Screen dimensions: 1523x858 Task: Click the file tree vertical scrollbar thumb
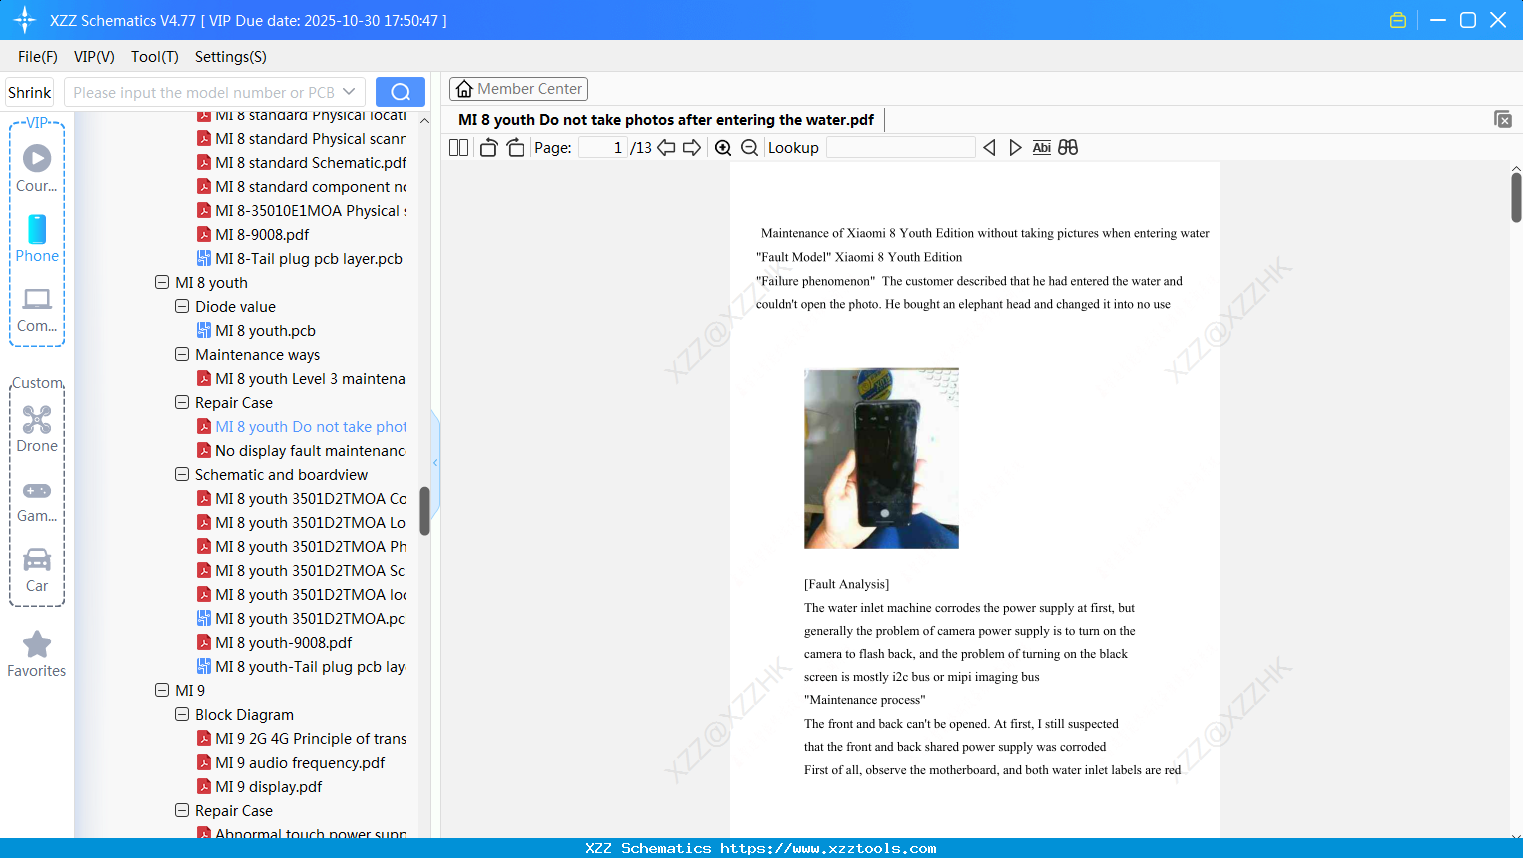tap(424, 511)
